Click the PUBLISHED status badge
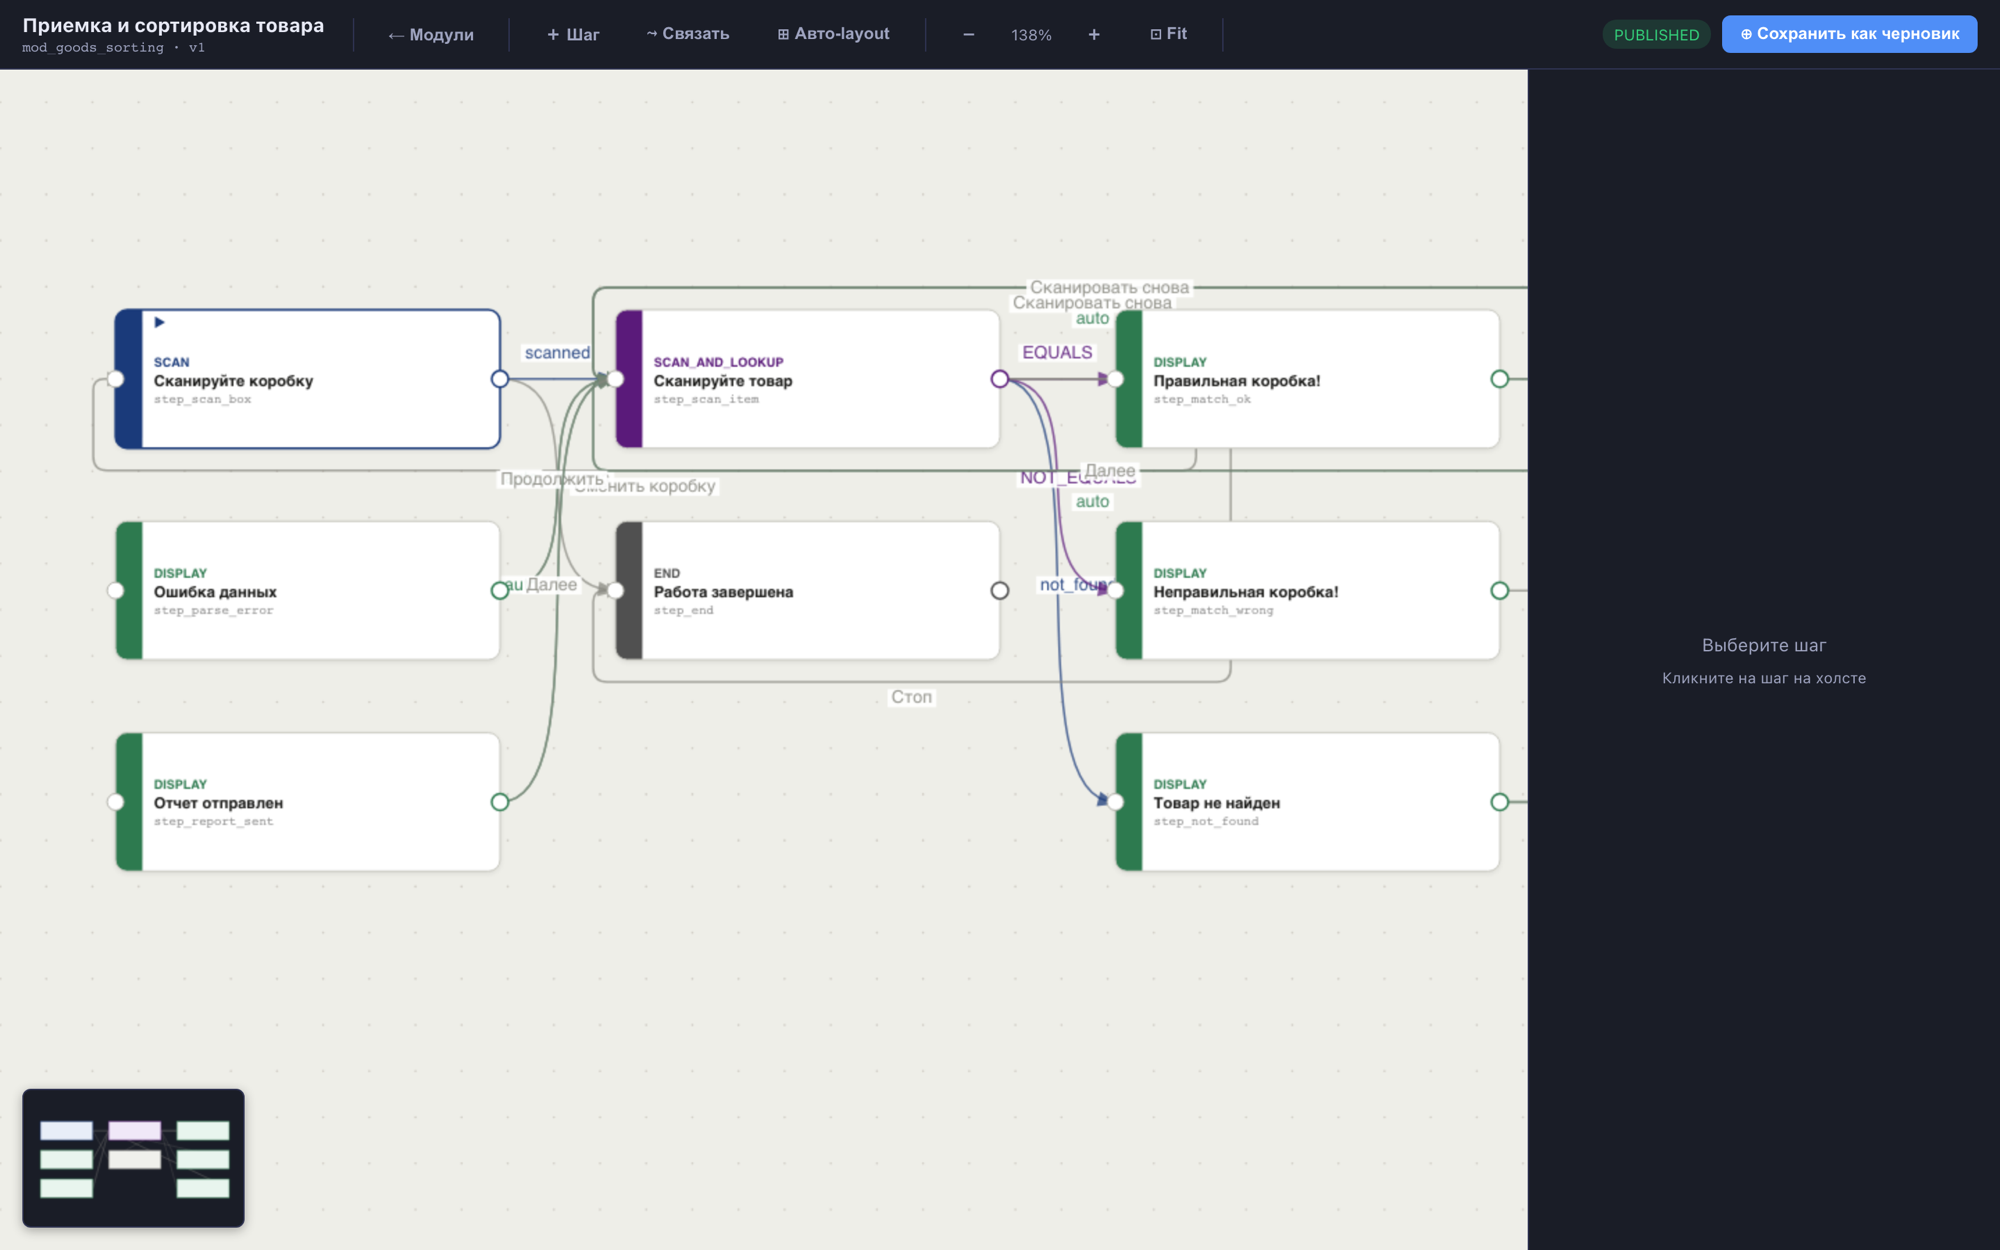Viewport: 2000px width, 1250px height. point(1656,35)
